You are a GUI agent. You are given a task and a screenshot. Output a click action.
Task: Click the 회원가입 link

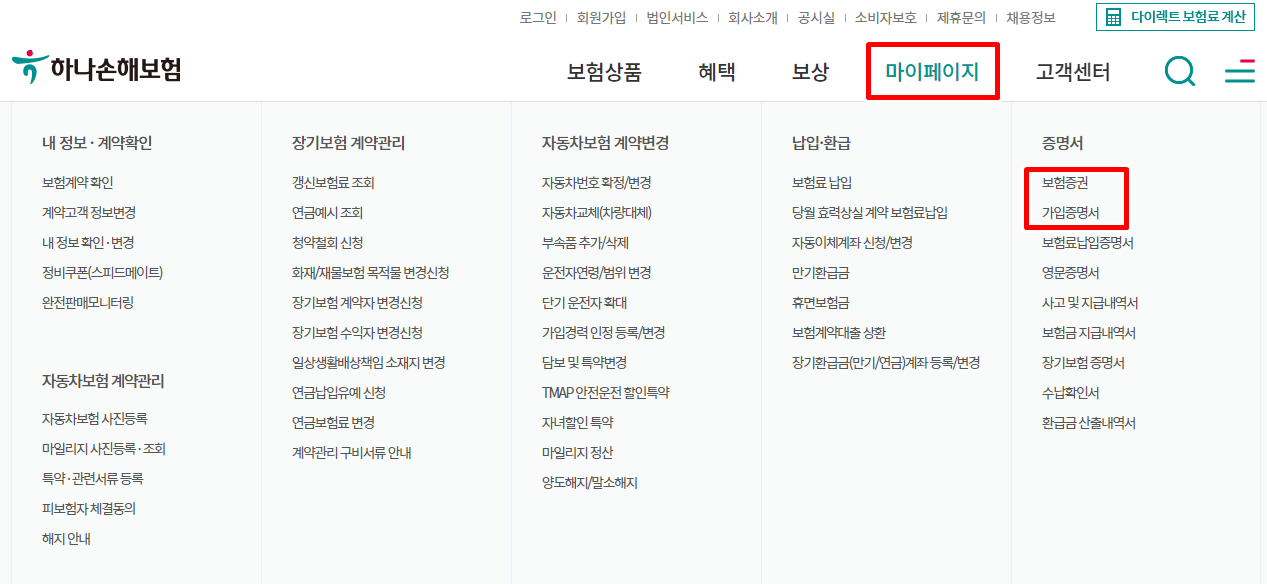point(601,18)
